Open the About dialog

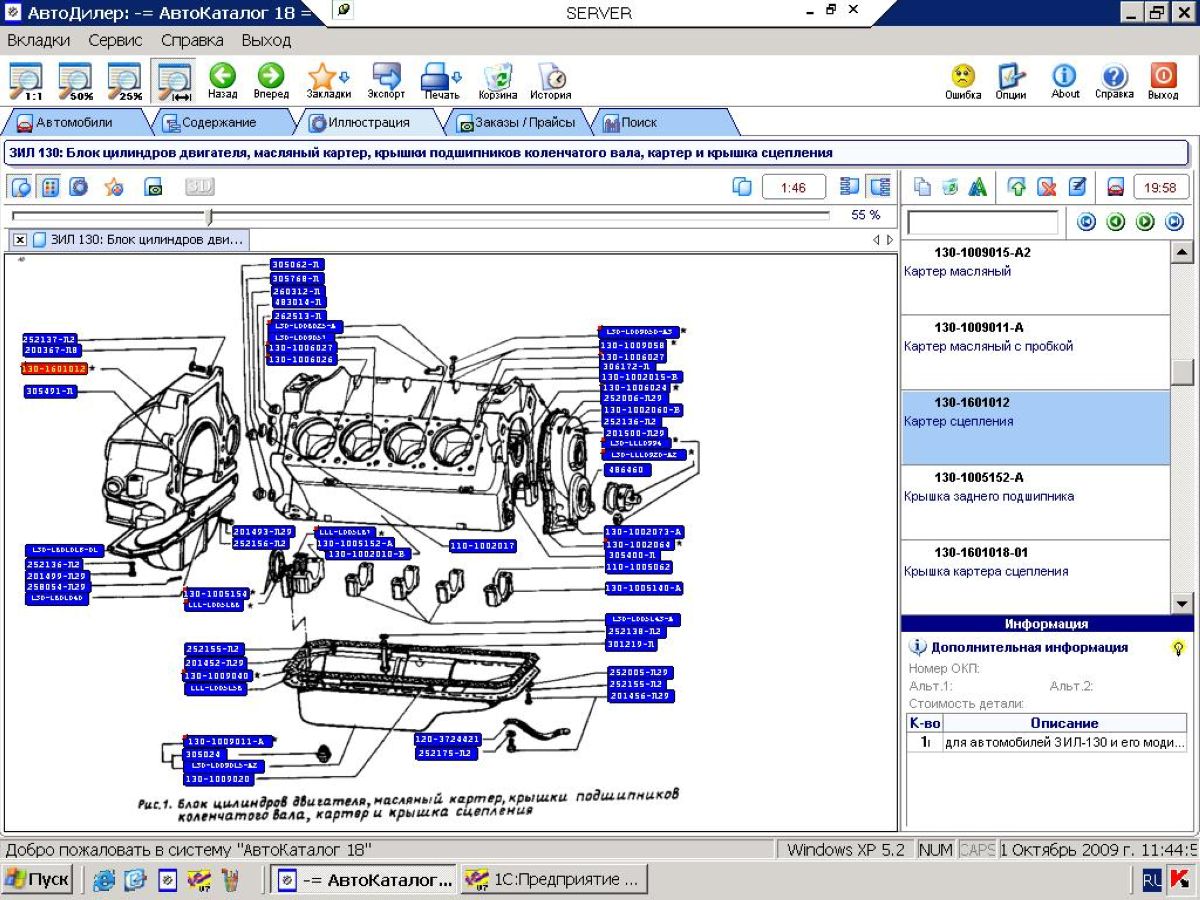click(x=1065, y=81)
